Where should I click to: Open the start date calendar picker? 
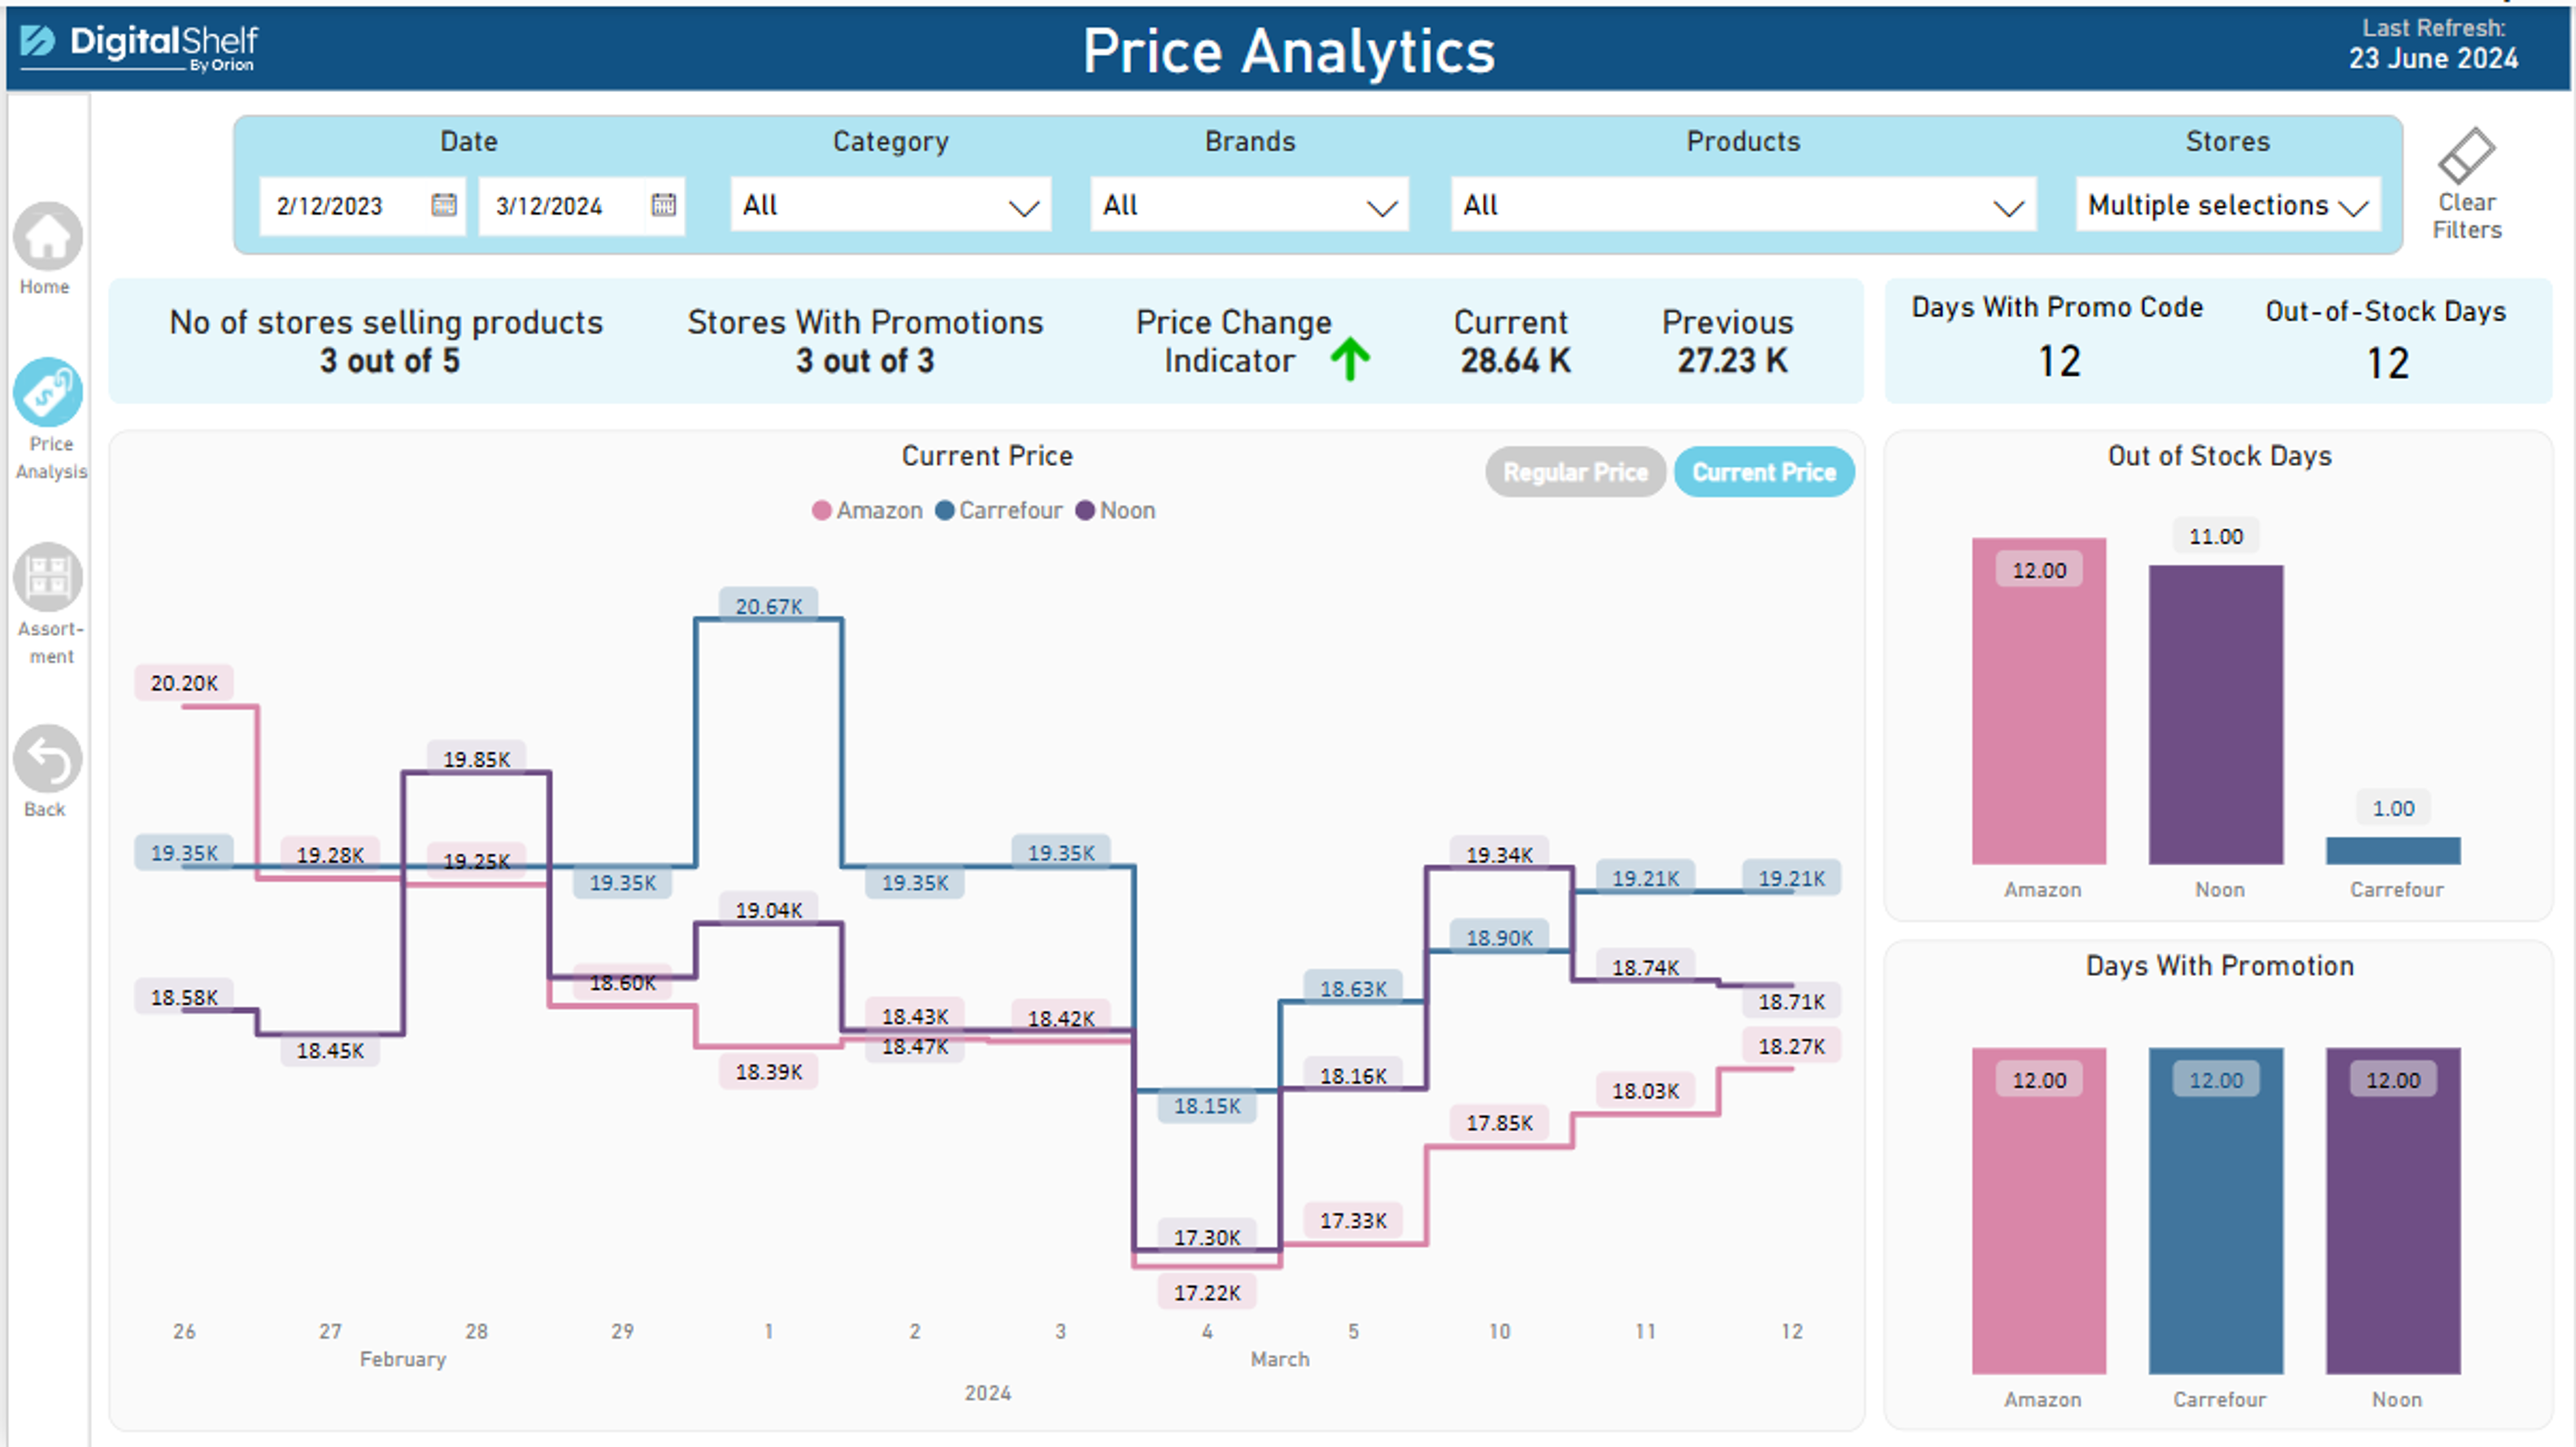tap(442, 206)
